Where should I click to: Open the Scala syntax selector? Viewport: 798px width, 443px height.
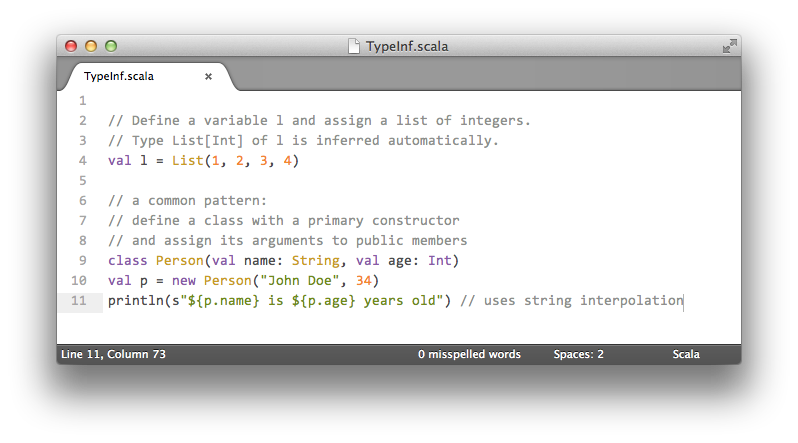pyautogui.click(x=686, y=354)
